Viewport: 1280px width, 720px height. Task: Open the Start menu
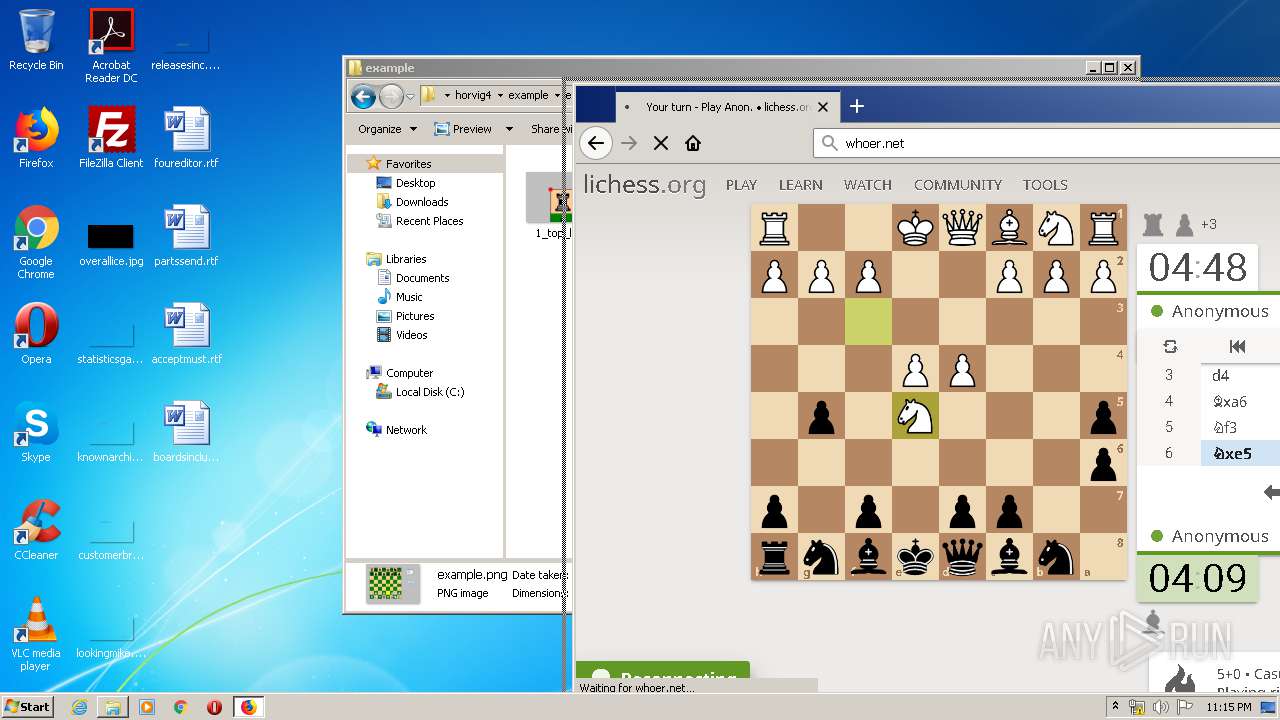click(x=28, y=707)
